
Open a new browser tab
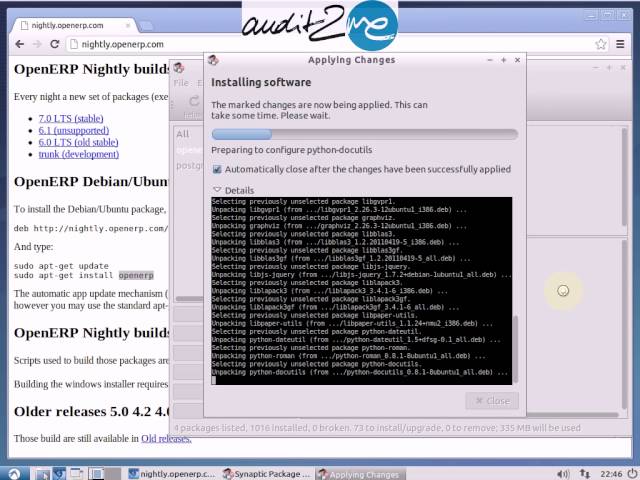tap(145, 26)
